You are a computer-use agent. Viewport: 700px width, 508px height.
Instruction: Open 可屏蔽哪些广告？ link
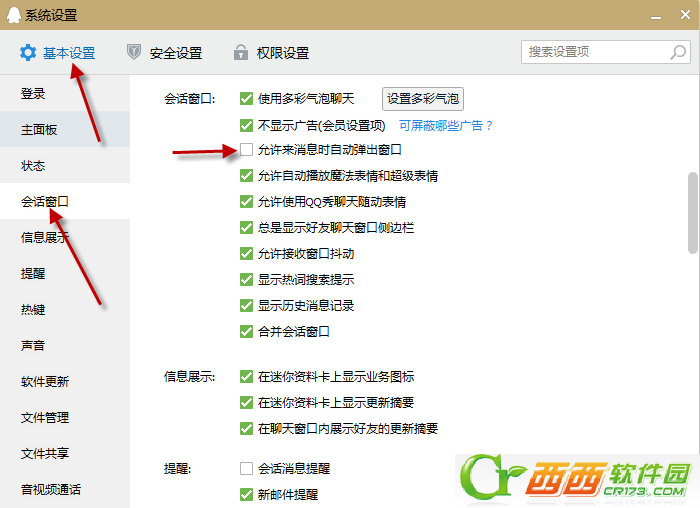click(x=446, y=125)
